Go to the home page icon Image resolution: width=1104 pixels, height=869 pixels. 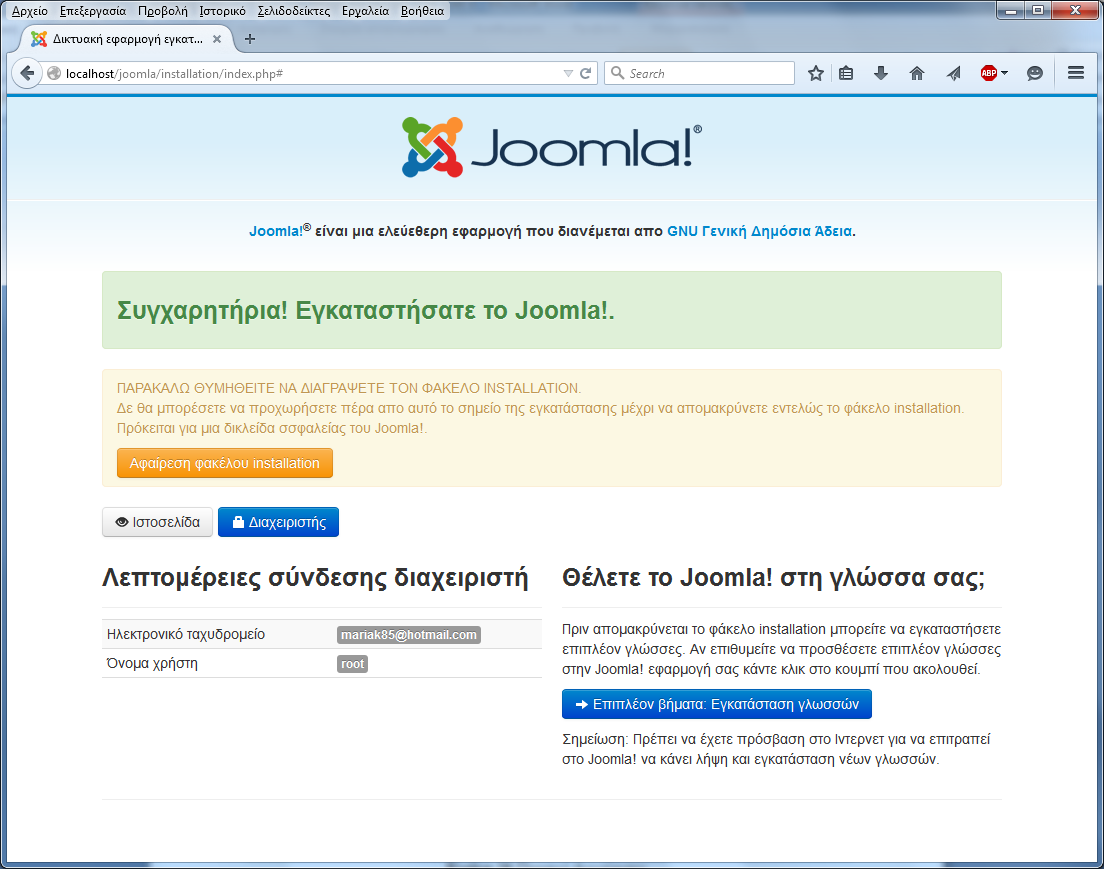point(917,73)
